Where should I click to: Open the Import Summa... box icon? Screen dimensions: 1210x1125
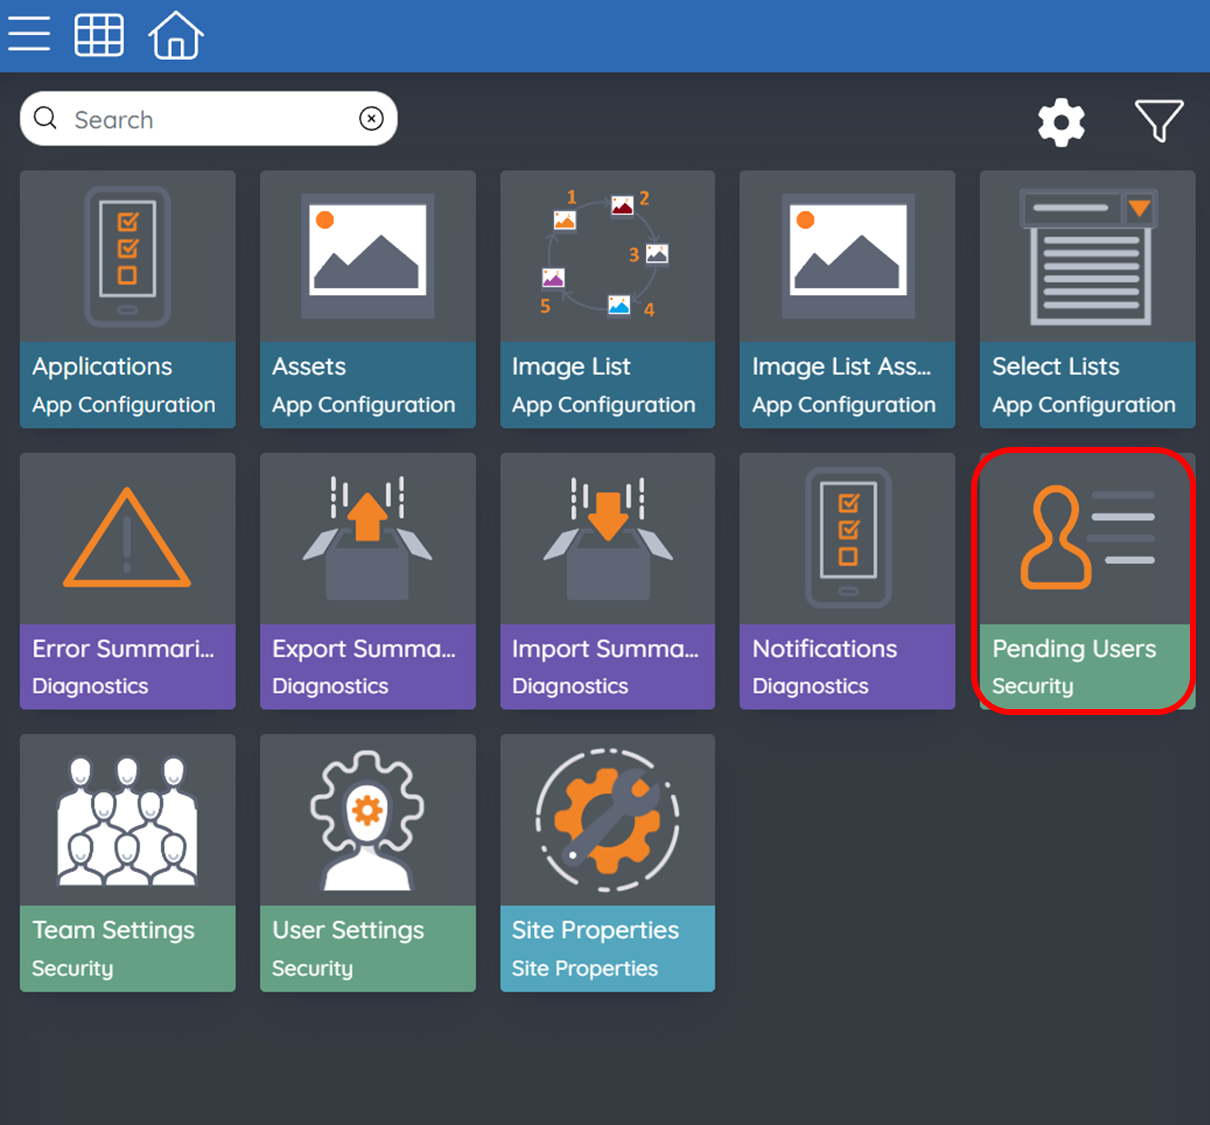[x=608, y=537]
